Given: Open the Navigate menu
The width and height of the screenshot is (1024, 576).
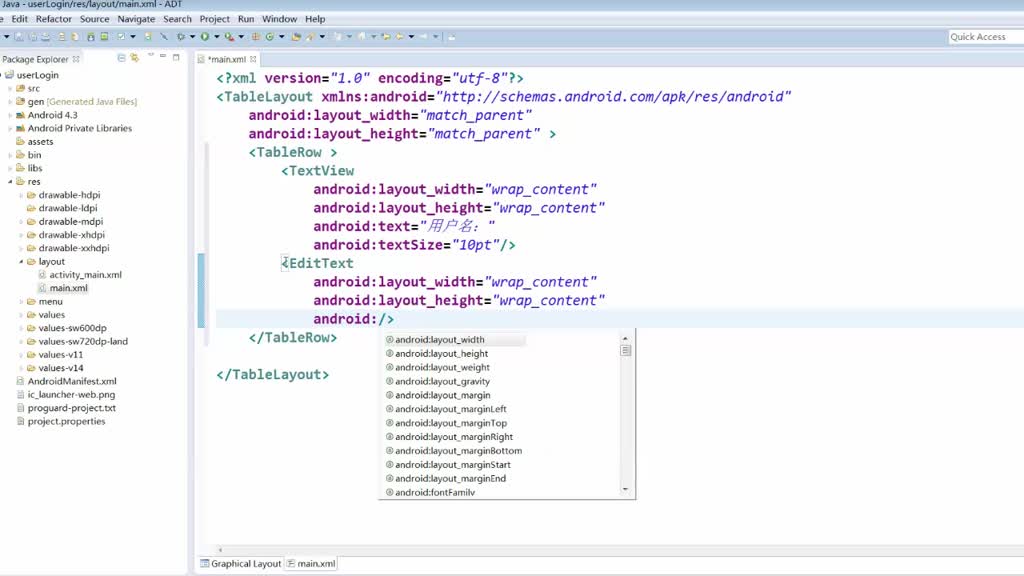Looking at the screenshot, I should 136,19.
